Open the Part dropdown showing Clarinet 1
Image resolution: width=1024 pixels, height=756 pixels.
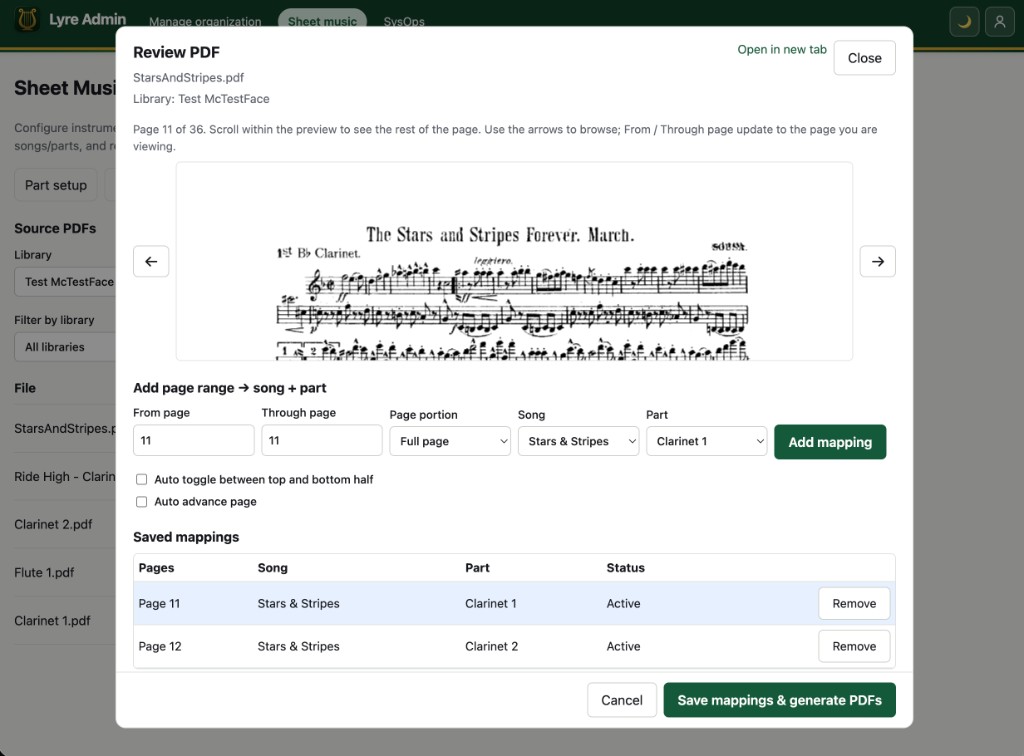pos(707,441)
